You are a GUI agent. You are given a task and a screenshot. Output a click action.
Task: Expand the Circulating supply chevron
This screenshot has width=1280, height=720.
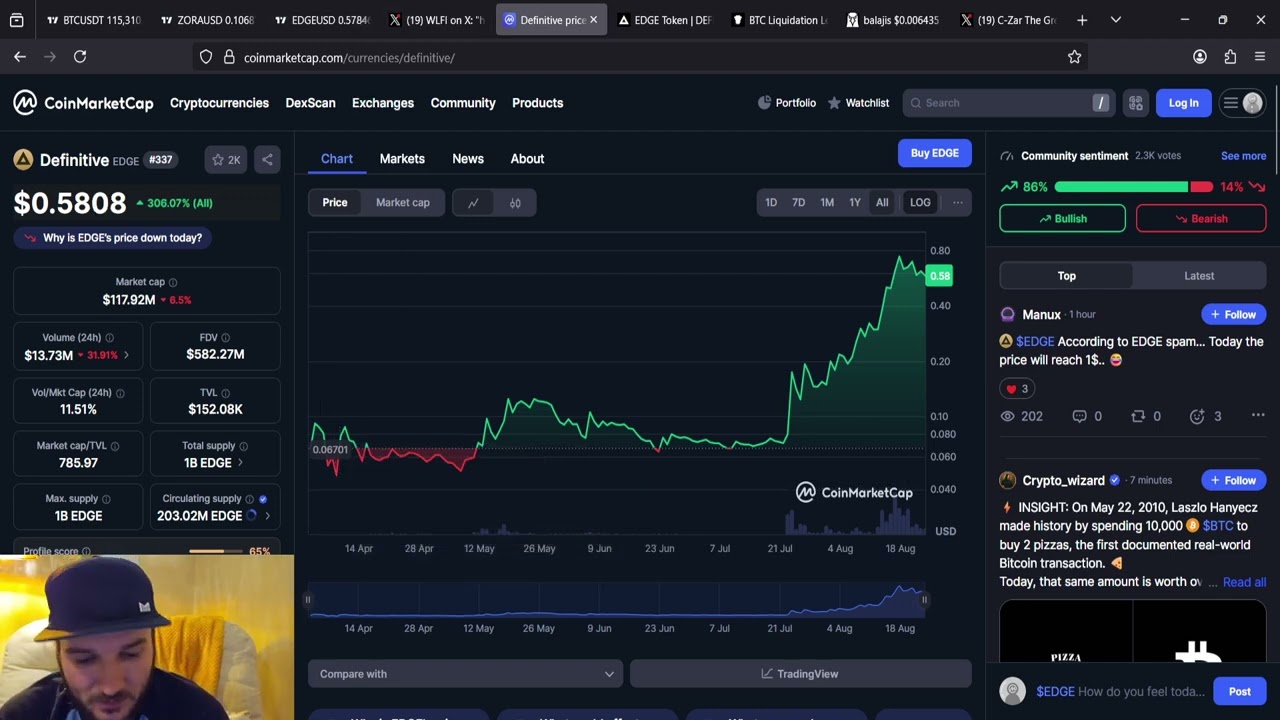pos(267,516)
